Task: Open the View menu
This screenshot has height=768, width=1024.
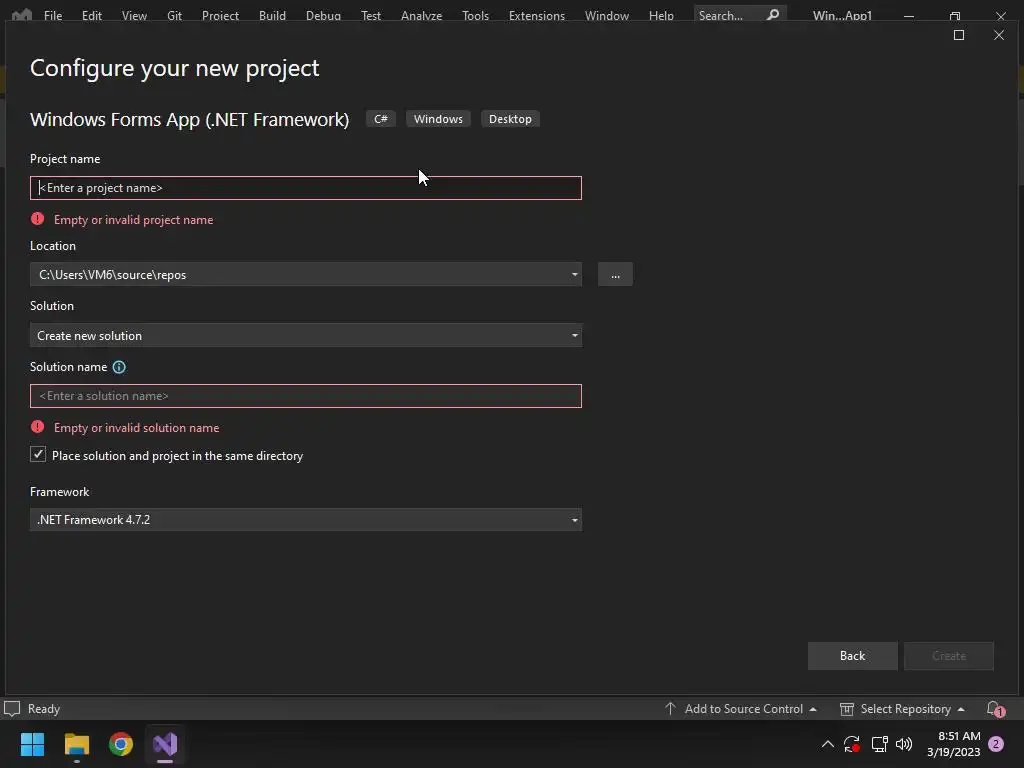Action: [x=134, y=15]
